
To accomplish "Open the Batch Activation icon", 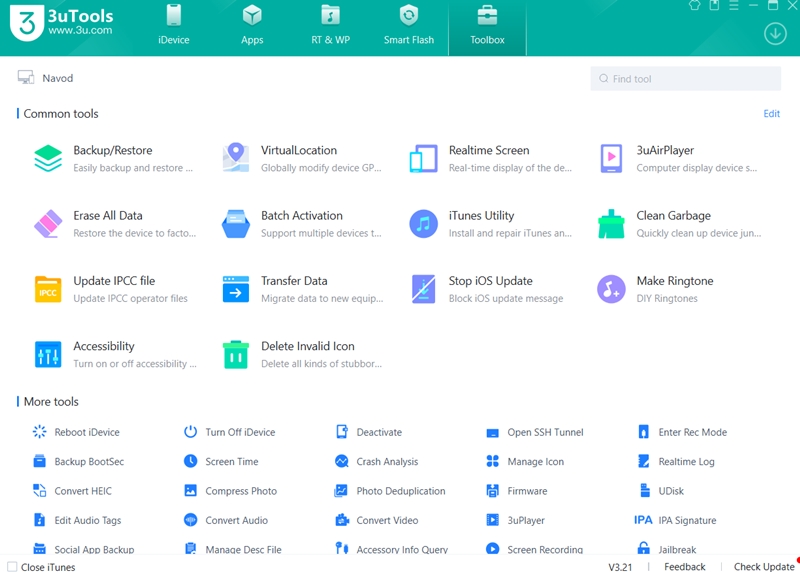I will [236, 223].
